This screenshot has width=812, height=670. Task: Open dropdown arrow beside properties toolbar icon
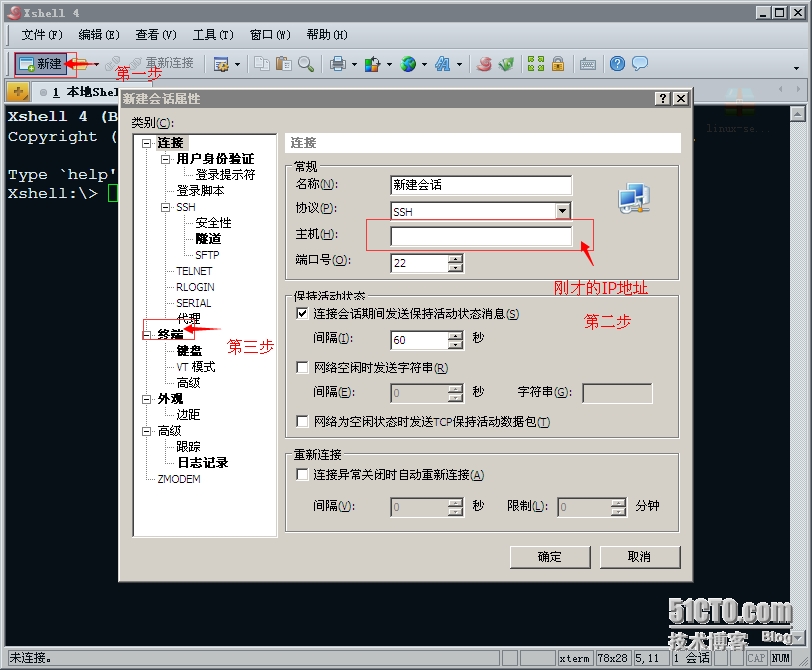coord(238,65)
